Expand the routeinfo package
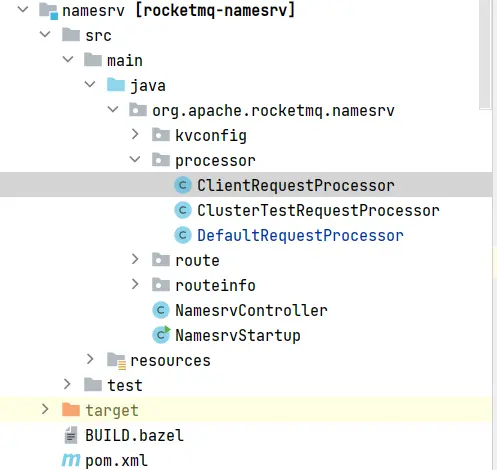The height and width of the screenshot is (470, 497). pyautogui.click(x=135, y=284)
